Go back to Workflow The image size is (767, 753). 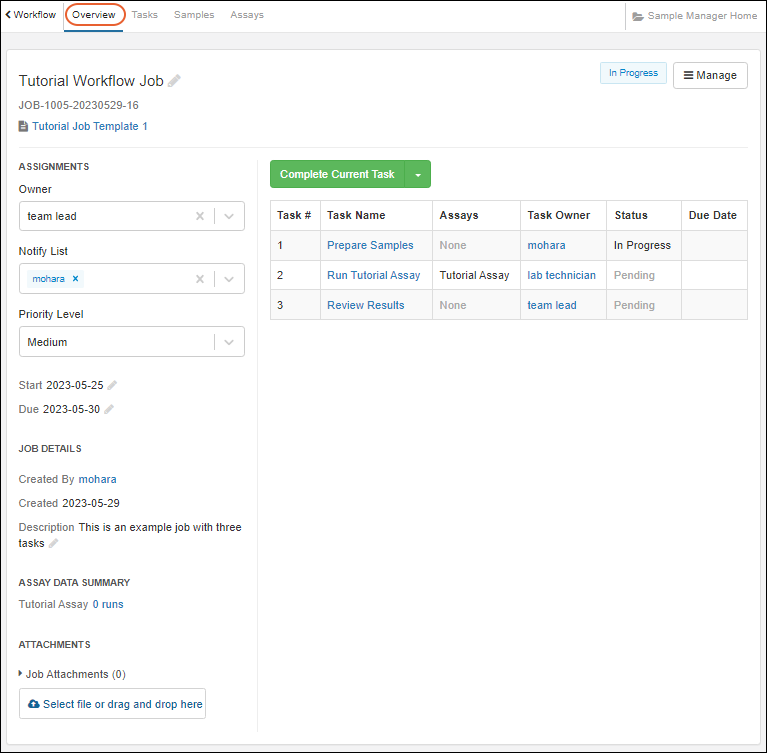pyautogui.click(x=31, y=15)
